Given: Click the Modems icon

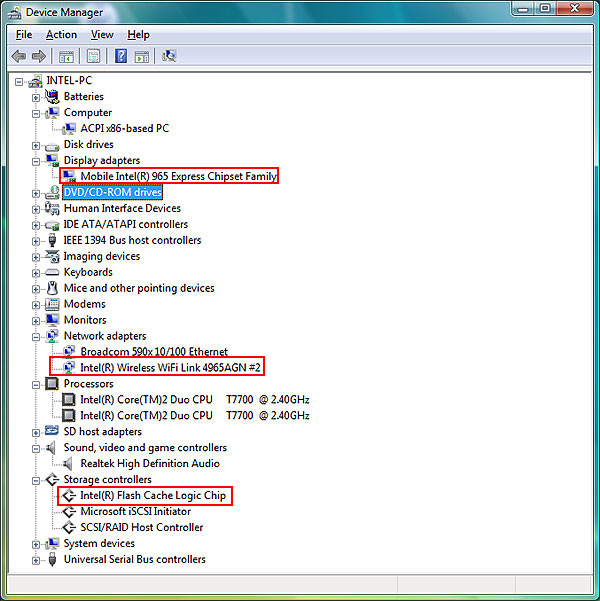Looking at the screenshot, I should 52,304.
